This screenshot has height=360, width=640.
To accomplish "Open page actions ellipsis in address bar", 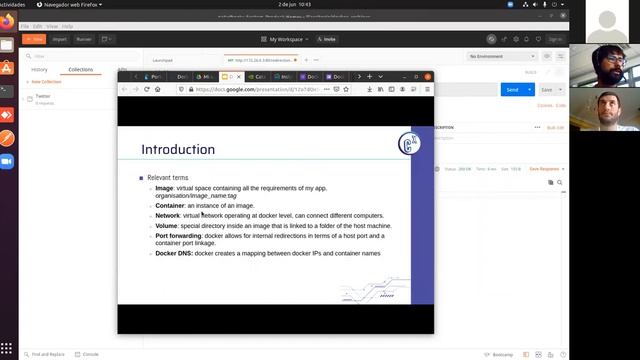I will 327,89.
